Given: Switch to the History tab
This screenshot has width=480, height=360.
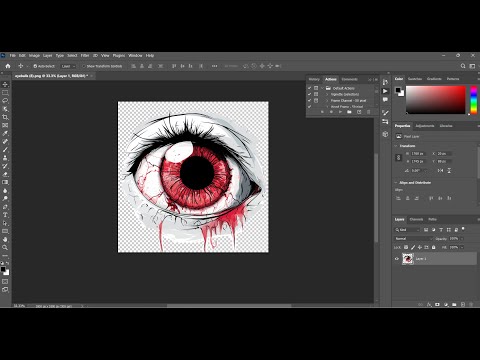Looking at the screenshot, I should pyautogui.click(x=314, y=79).
